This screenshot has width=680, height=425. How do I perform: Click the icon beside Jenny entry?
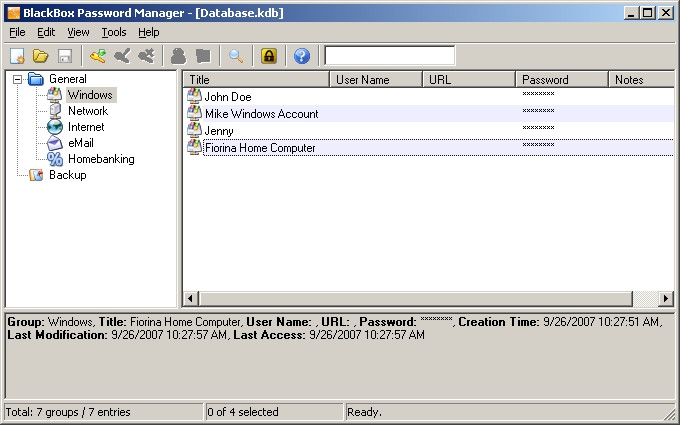point(194,130)
